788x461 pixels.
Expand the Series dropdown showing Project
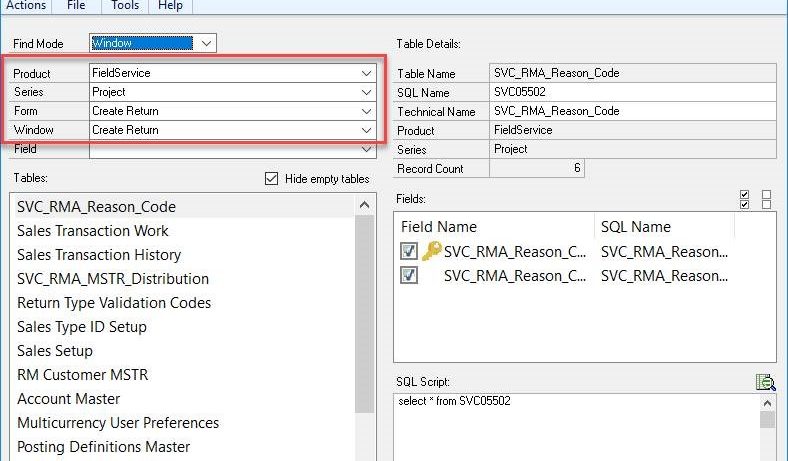(366, 92)
